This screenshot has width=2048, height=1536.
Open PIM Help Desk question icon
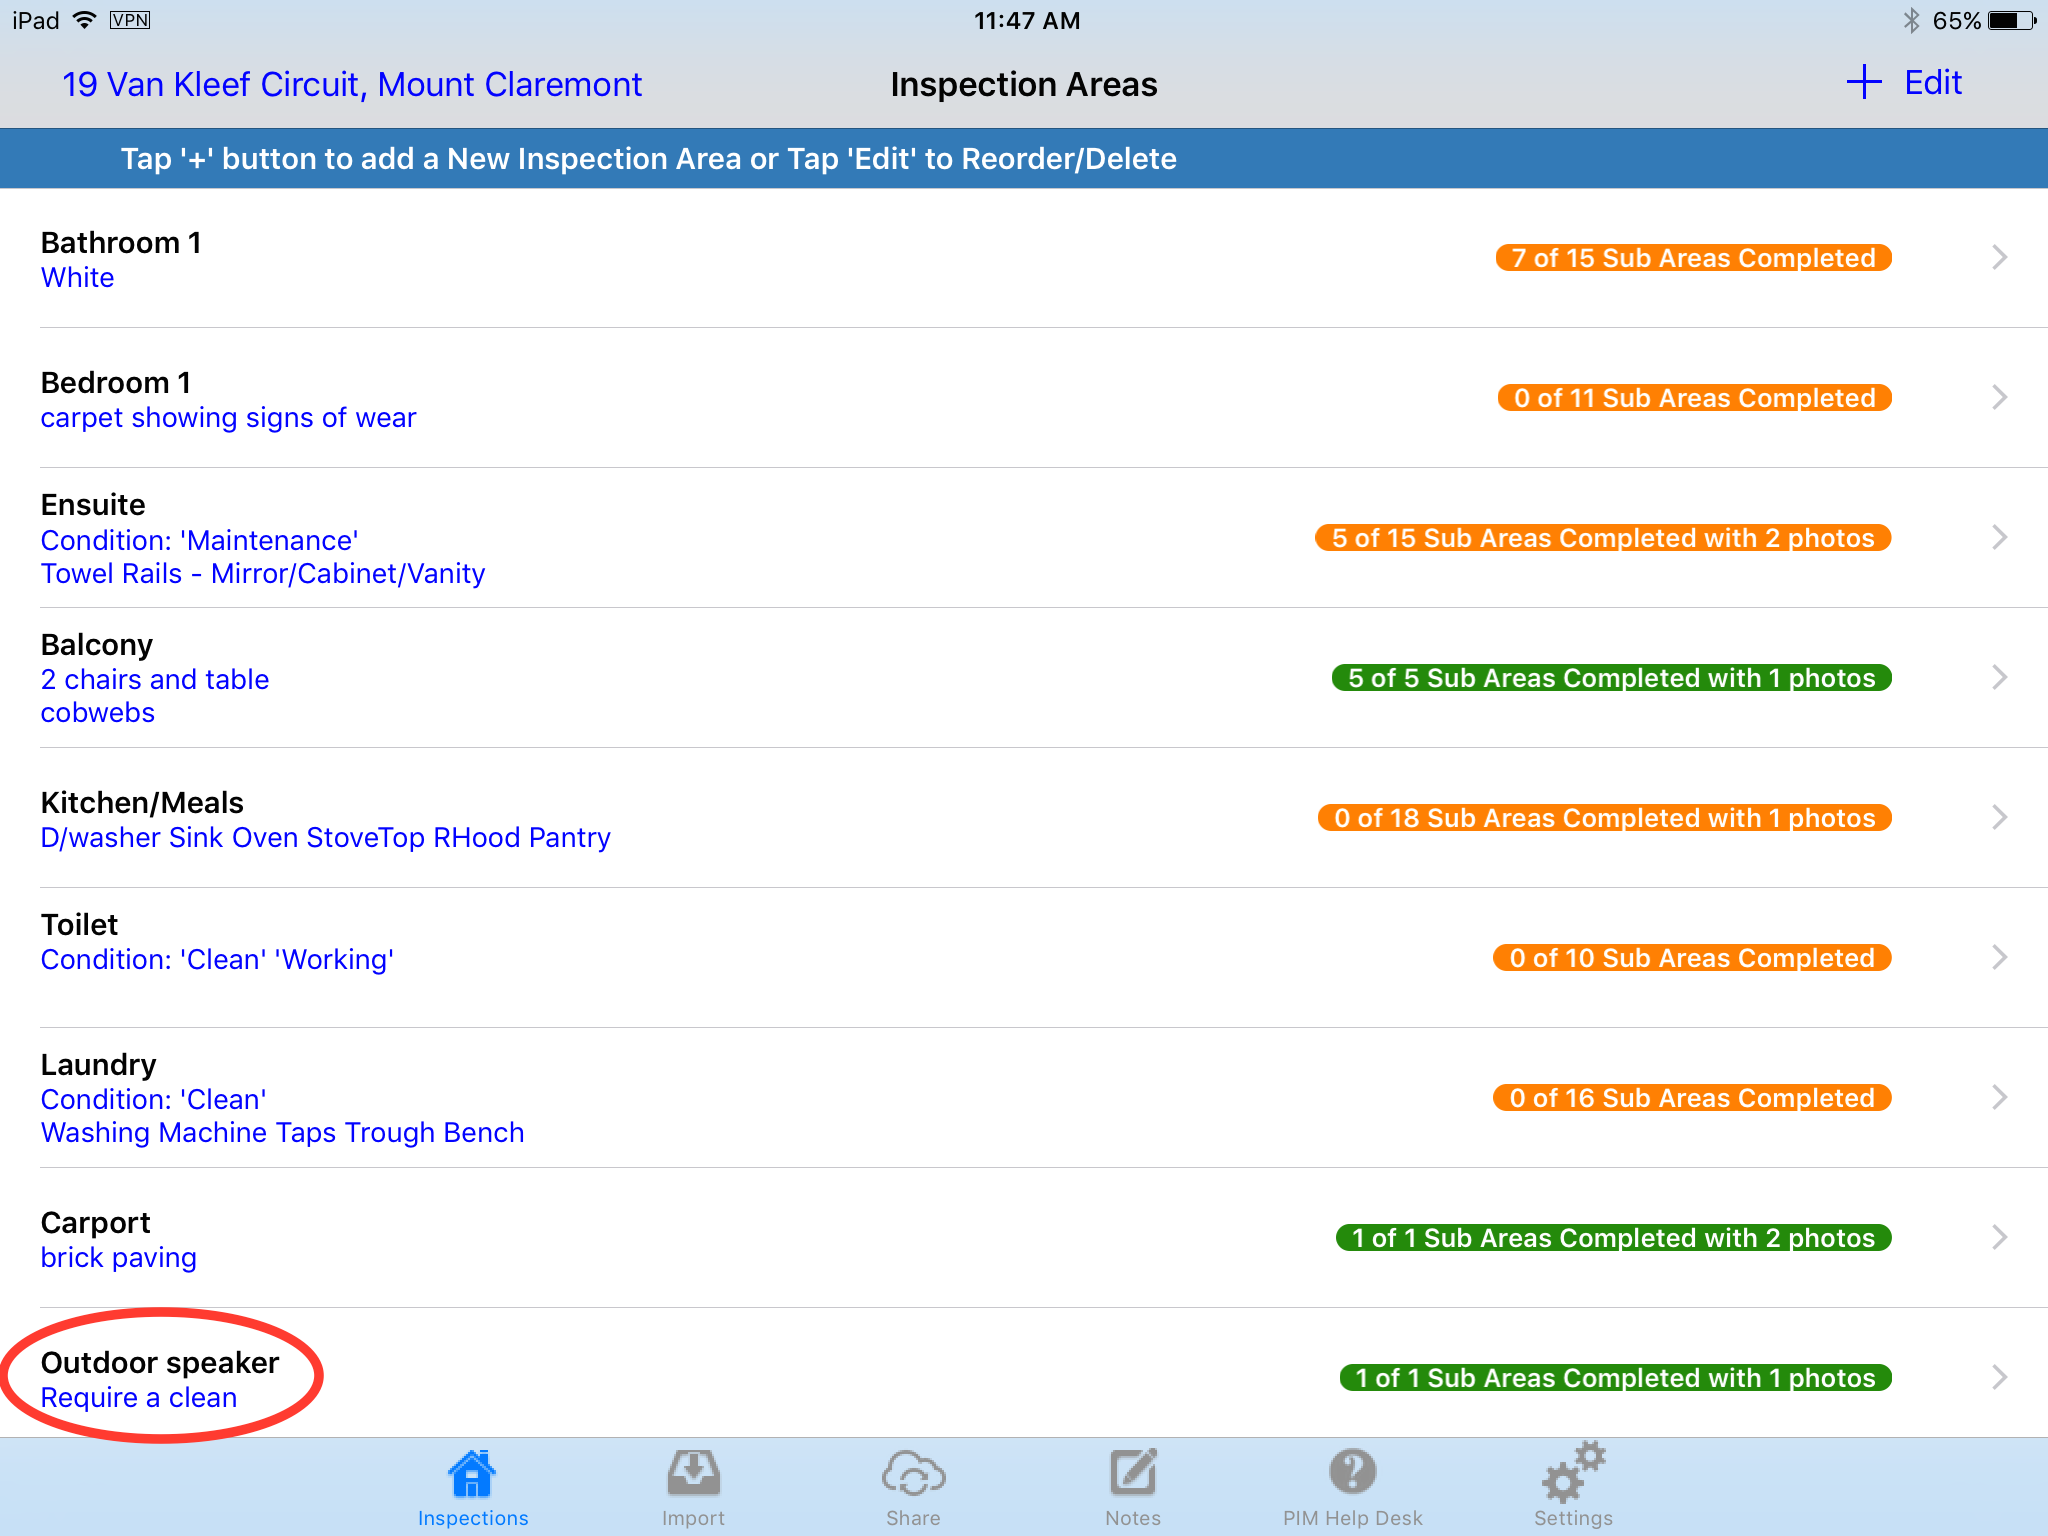click(x=1352, y=1474)
